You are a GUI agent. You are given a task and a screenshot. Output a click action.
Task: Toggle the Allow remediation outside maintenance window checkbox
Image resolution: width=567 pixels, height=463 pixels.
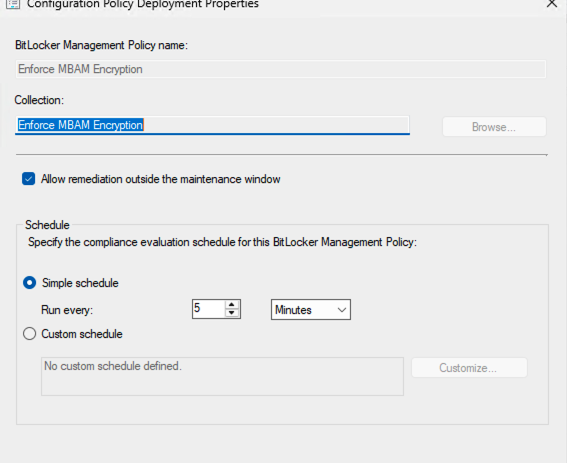pos(29,179)
